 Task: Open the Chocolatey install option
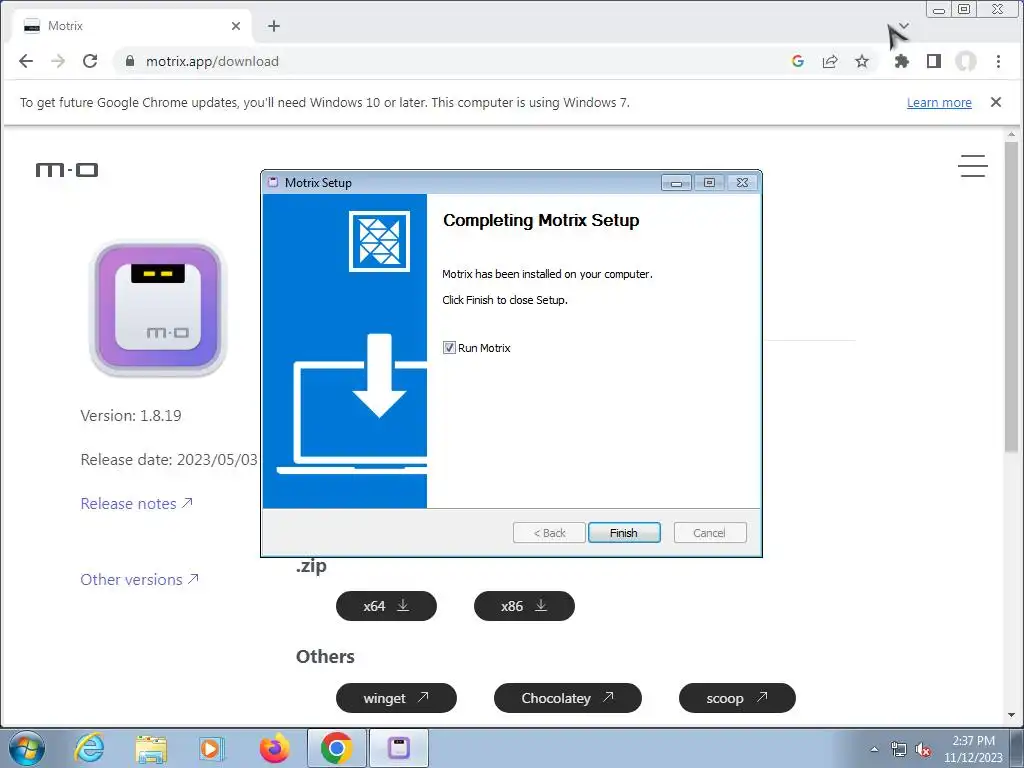pos(568,698)
